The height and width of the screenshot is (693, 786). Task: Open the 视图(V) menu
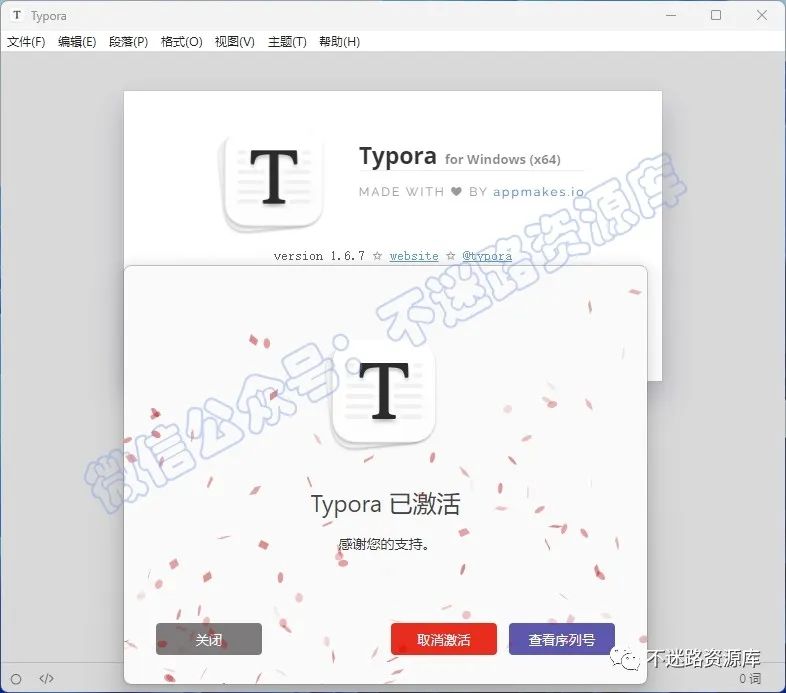[x=235, y=42]
